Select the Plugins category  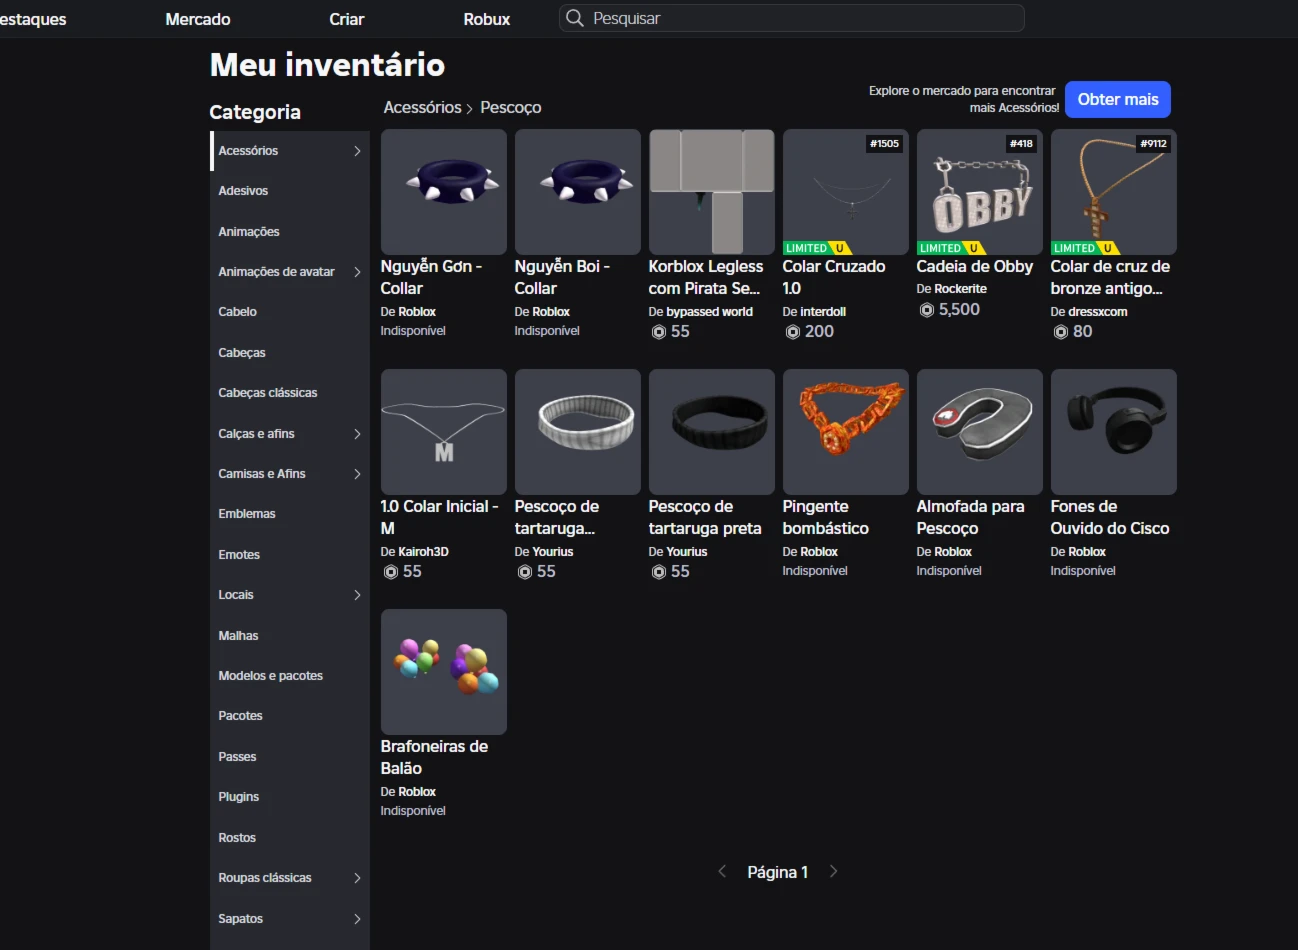click(289, 797)
